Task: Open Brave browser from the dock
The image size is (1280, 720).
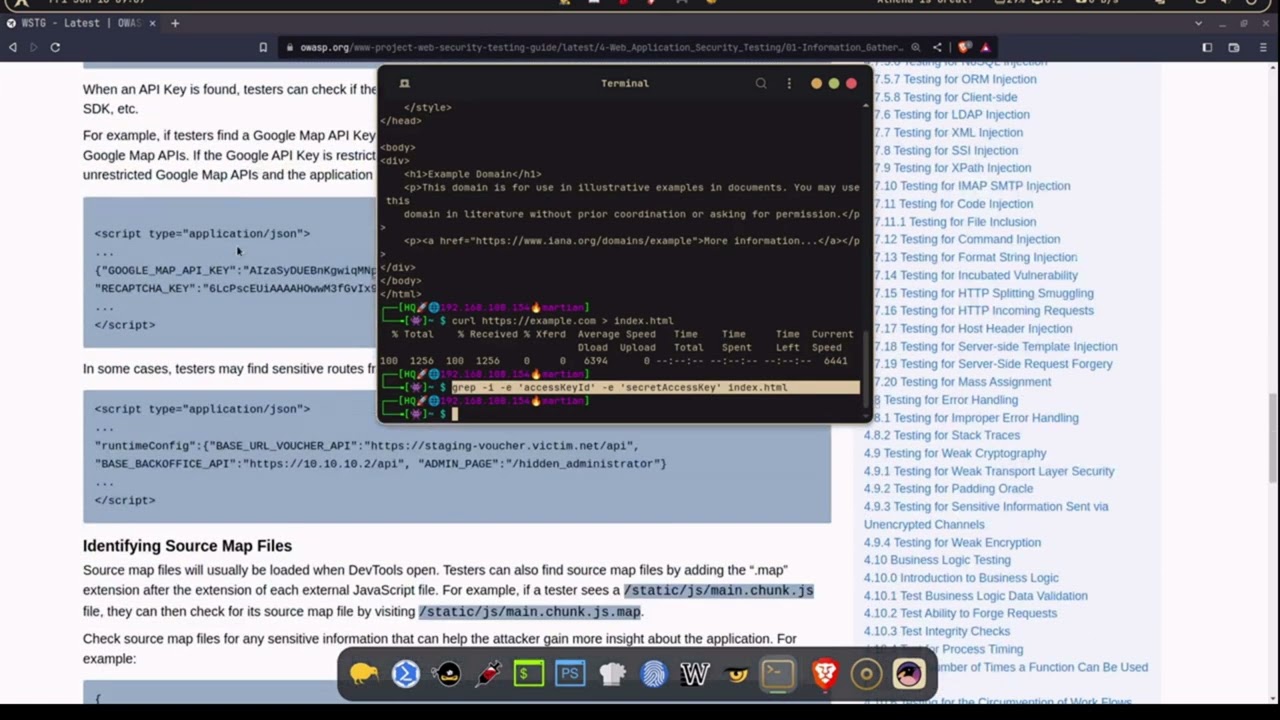Action: pos(825,674)
